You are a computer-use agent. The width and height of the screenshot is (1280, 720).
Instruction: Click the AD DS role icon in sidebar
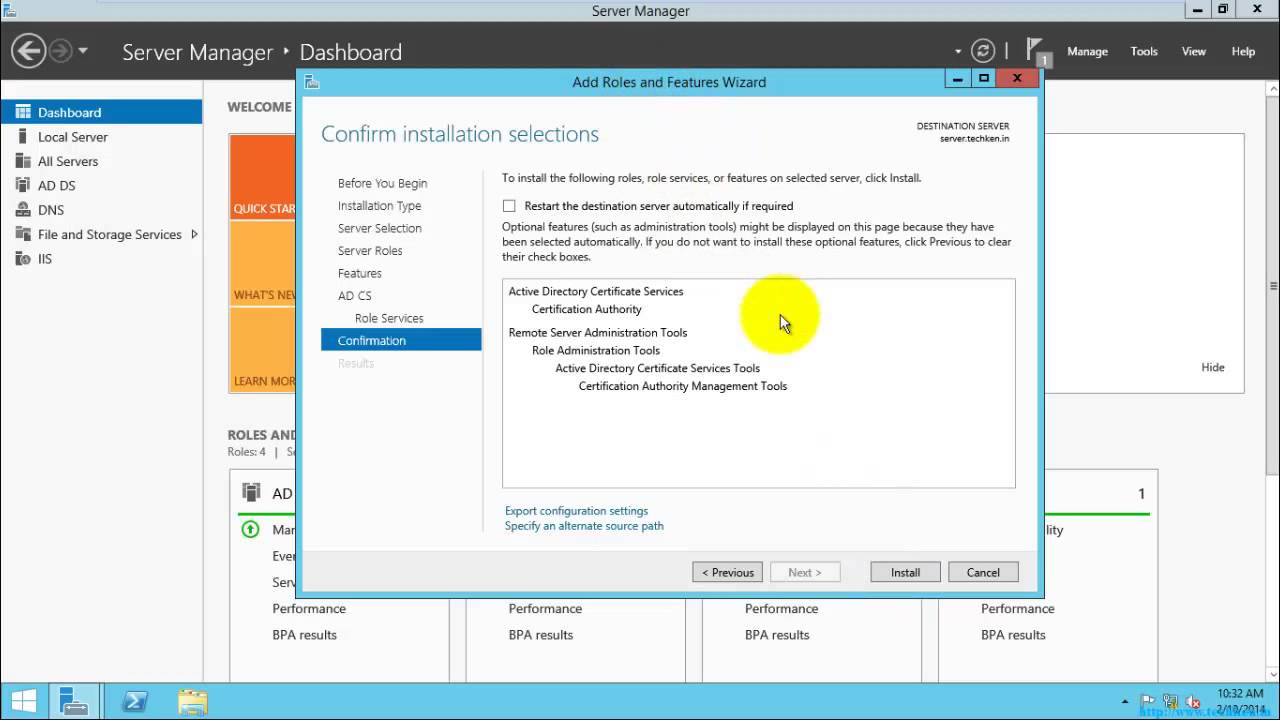[23, 185]
